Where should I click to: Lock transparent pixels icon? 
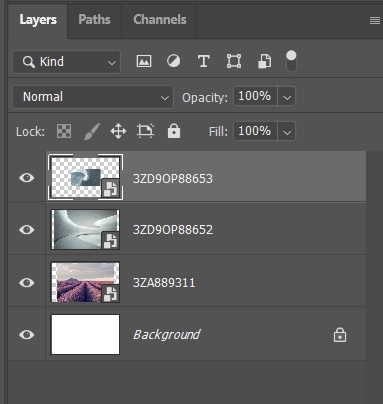pyautogui.click(x=64, y=131)
